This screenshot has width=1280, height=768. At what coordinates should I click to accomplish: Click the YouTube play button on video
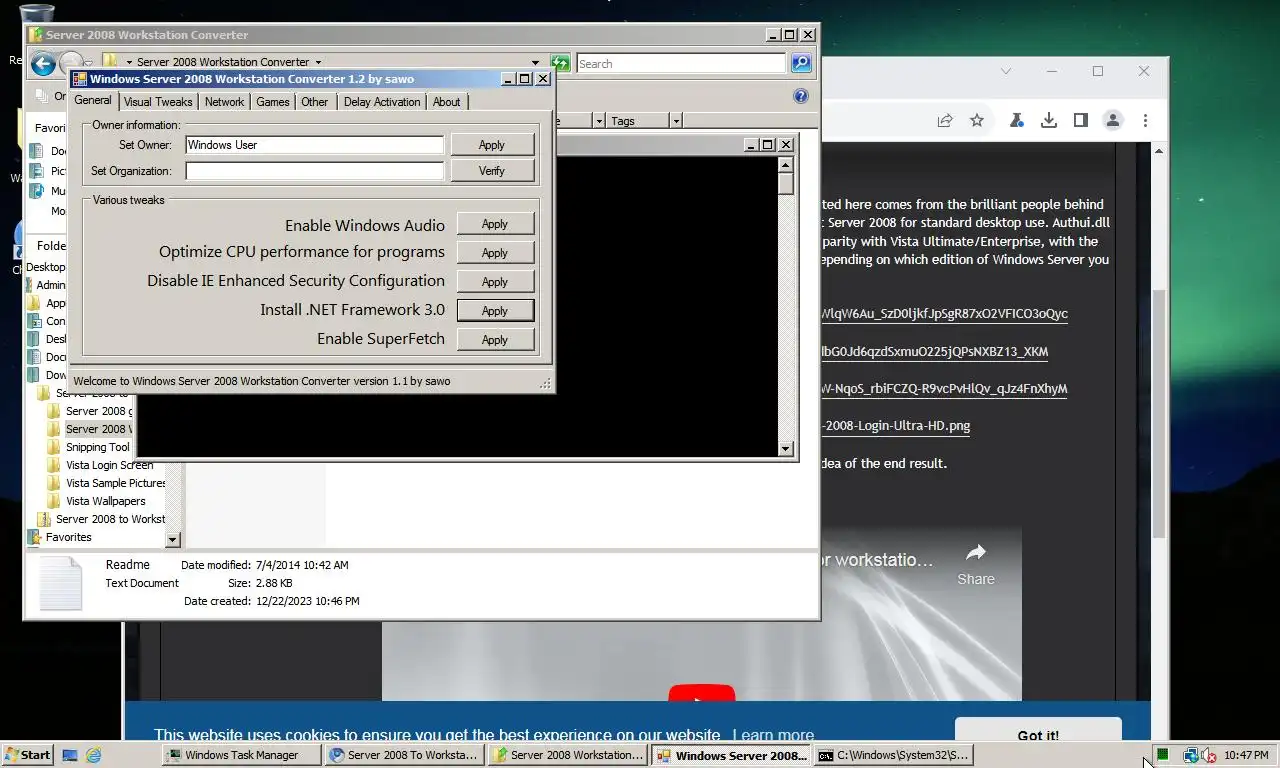pyautogui.click(x=701, y=693)
